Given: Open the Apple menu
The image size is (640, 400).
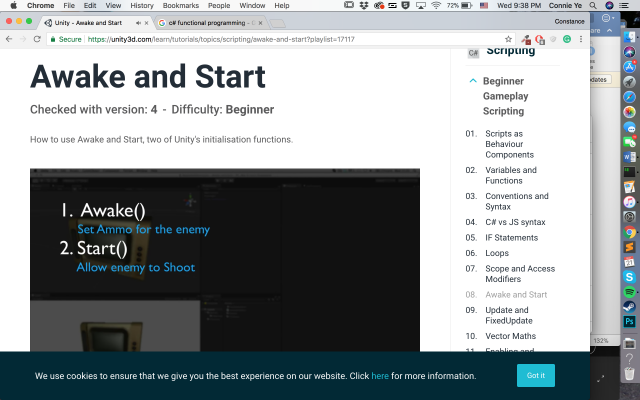Looking at the screenshot, I should 13,5.
